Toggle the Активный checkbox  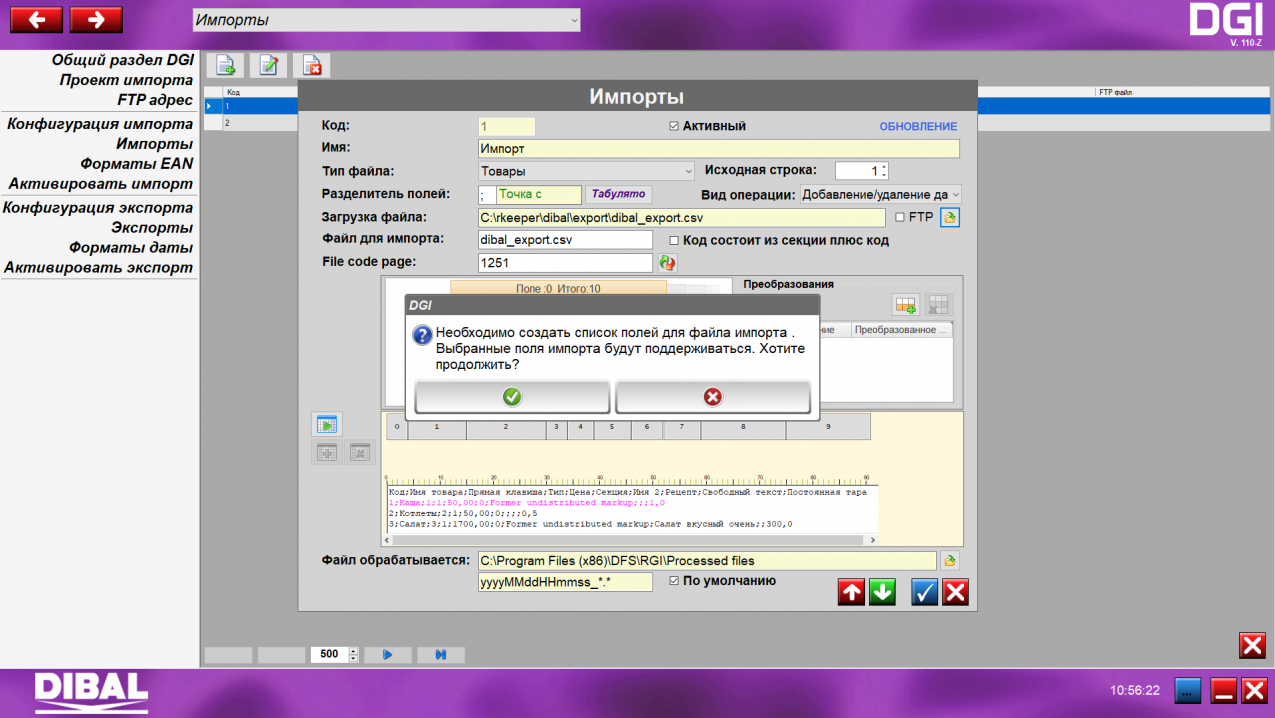pos(674,126)
